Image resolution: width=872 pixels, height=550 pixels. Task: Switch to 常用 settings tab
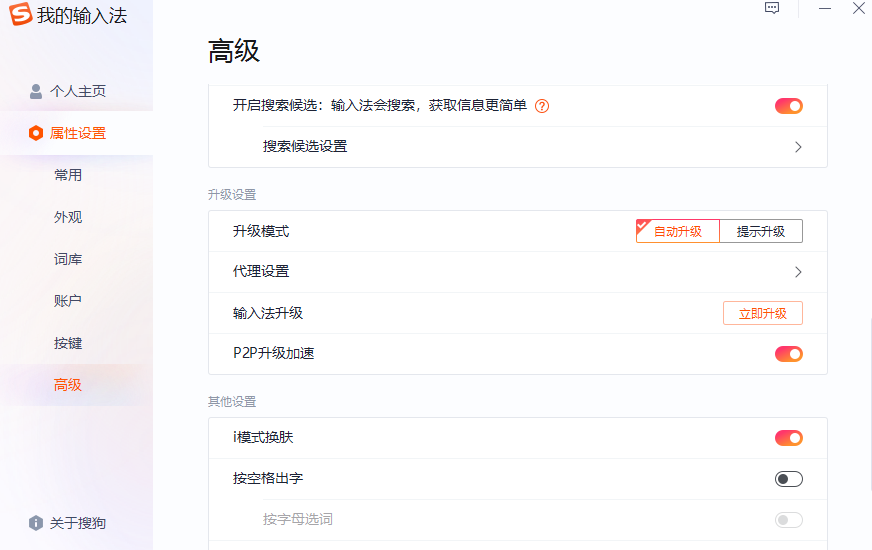click(68, 175)
